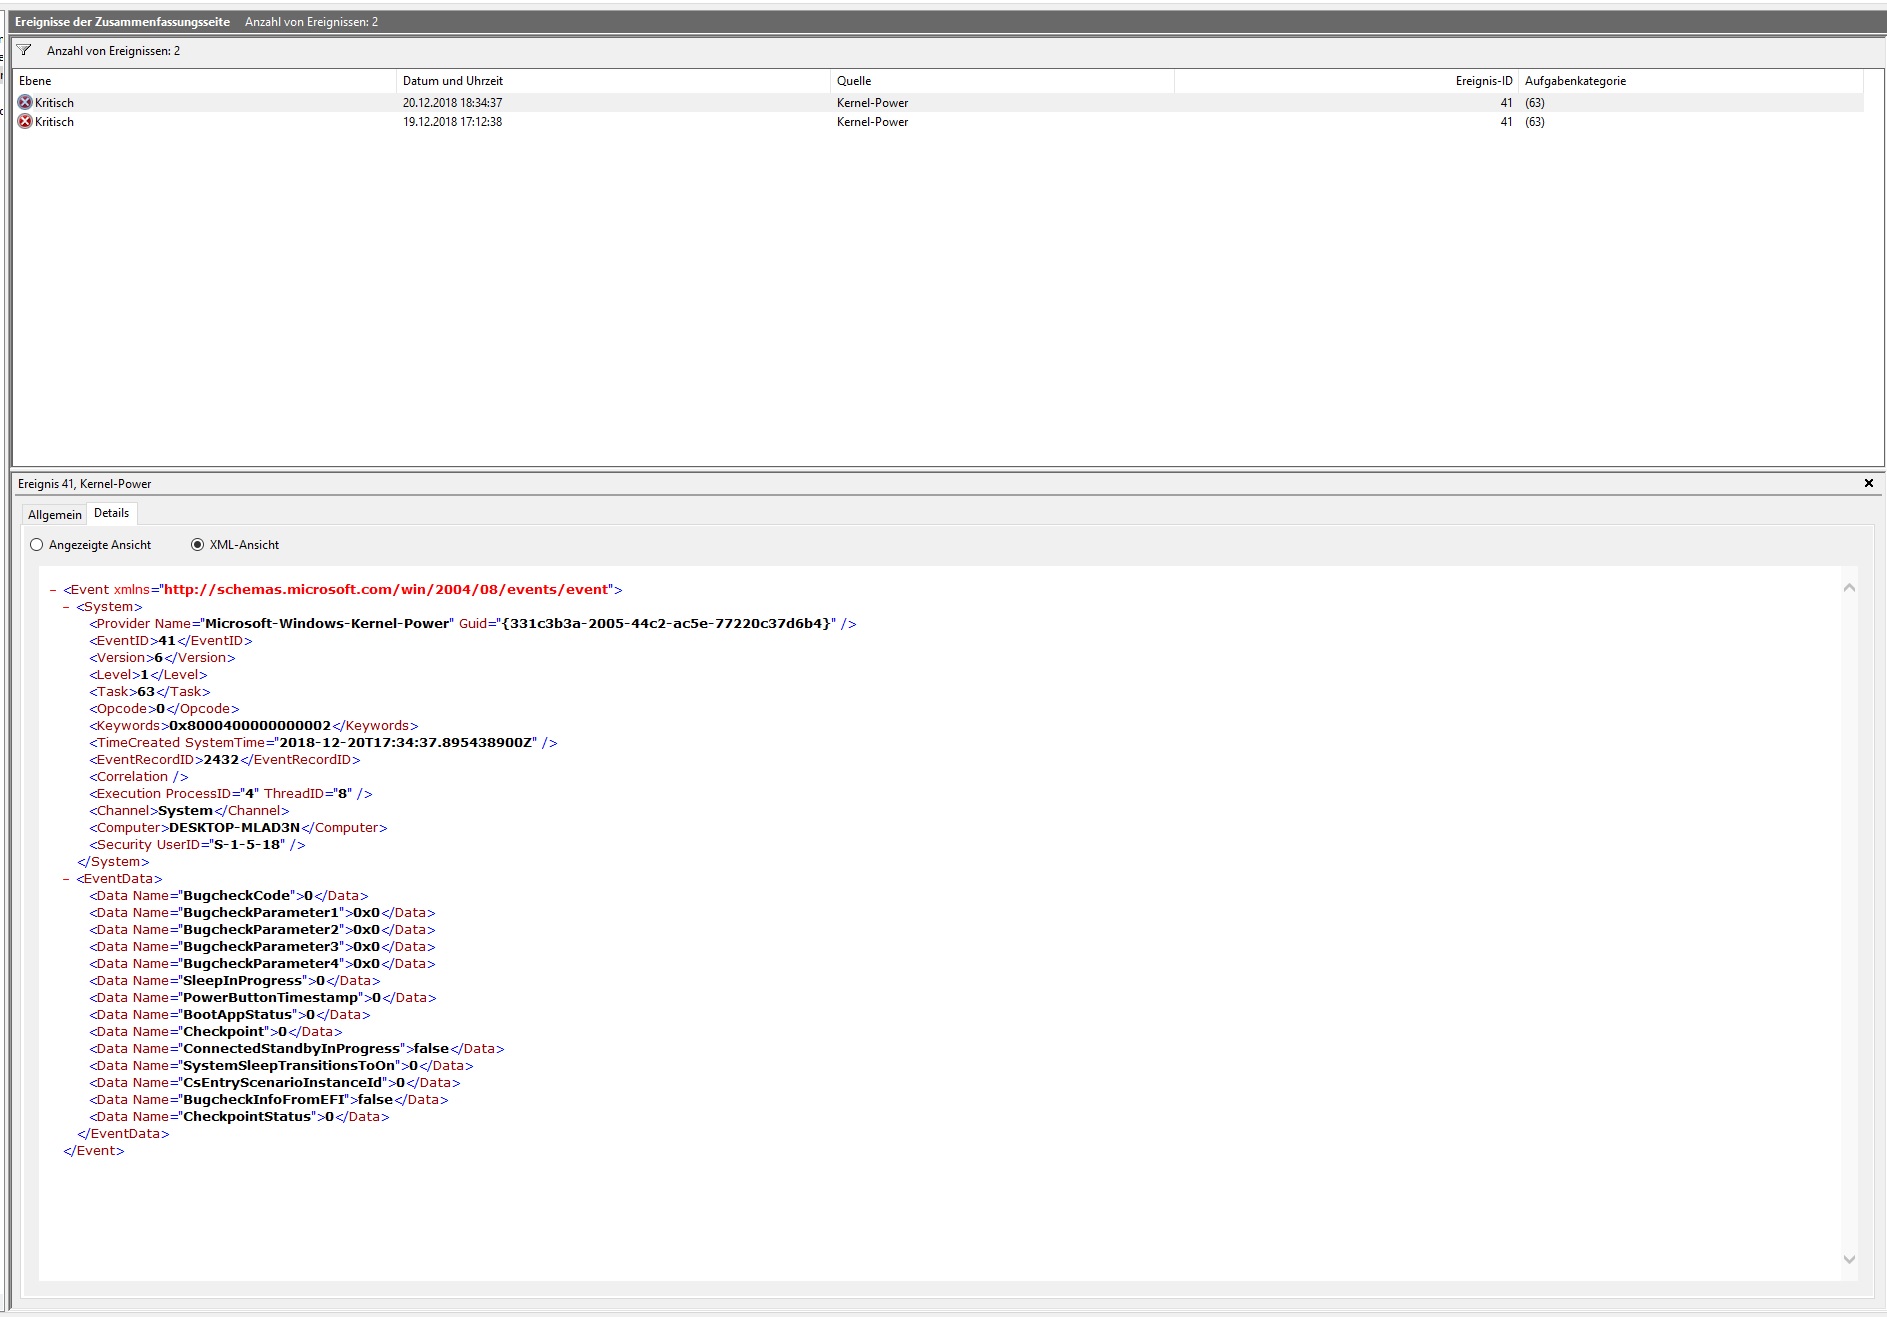This screenshot has height=1317, width=1887.
Task: Click the Provider Name XML line
Action: click(x=473, y=624)
